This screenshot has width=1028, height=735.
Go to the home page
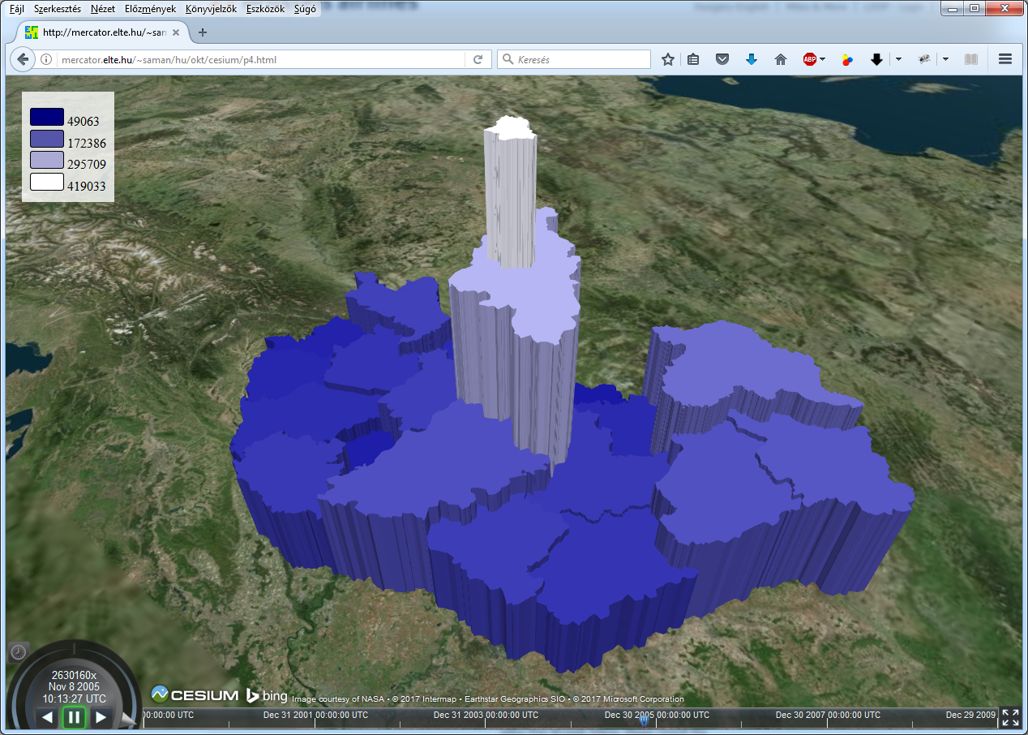click(780, 59)
